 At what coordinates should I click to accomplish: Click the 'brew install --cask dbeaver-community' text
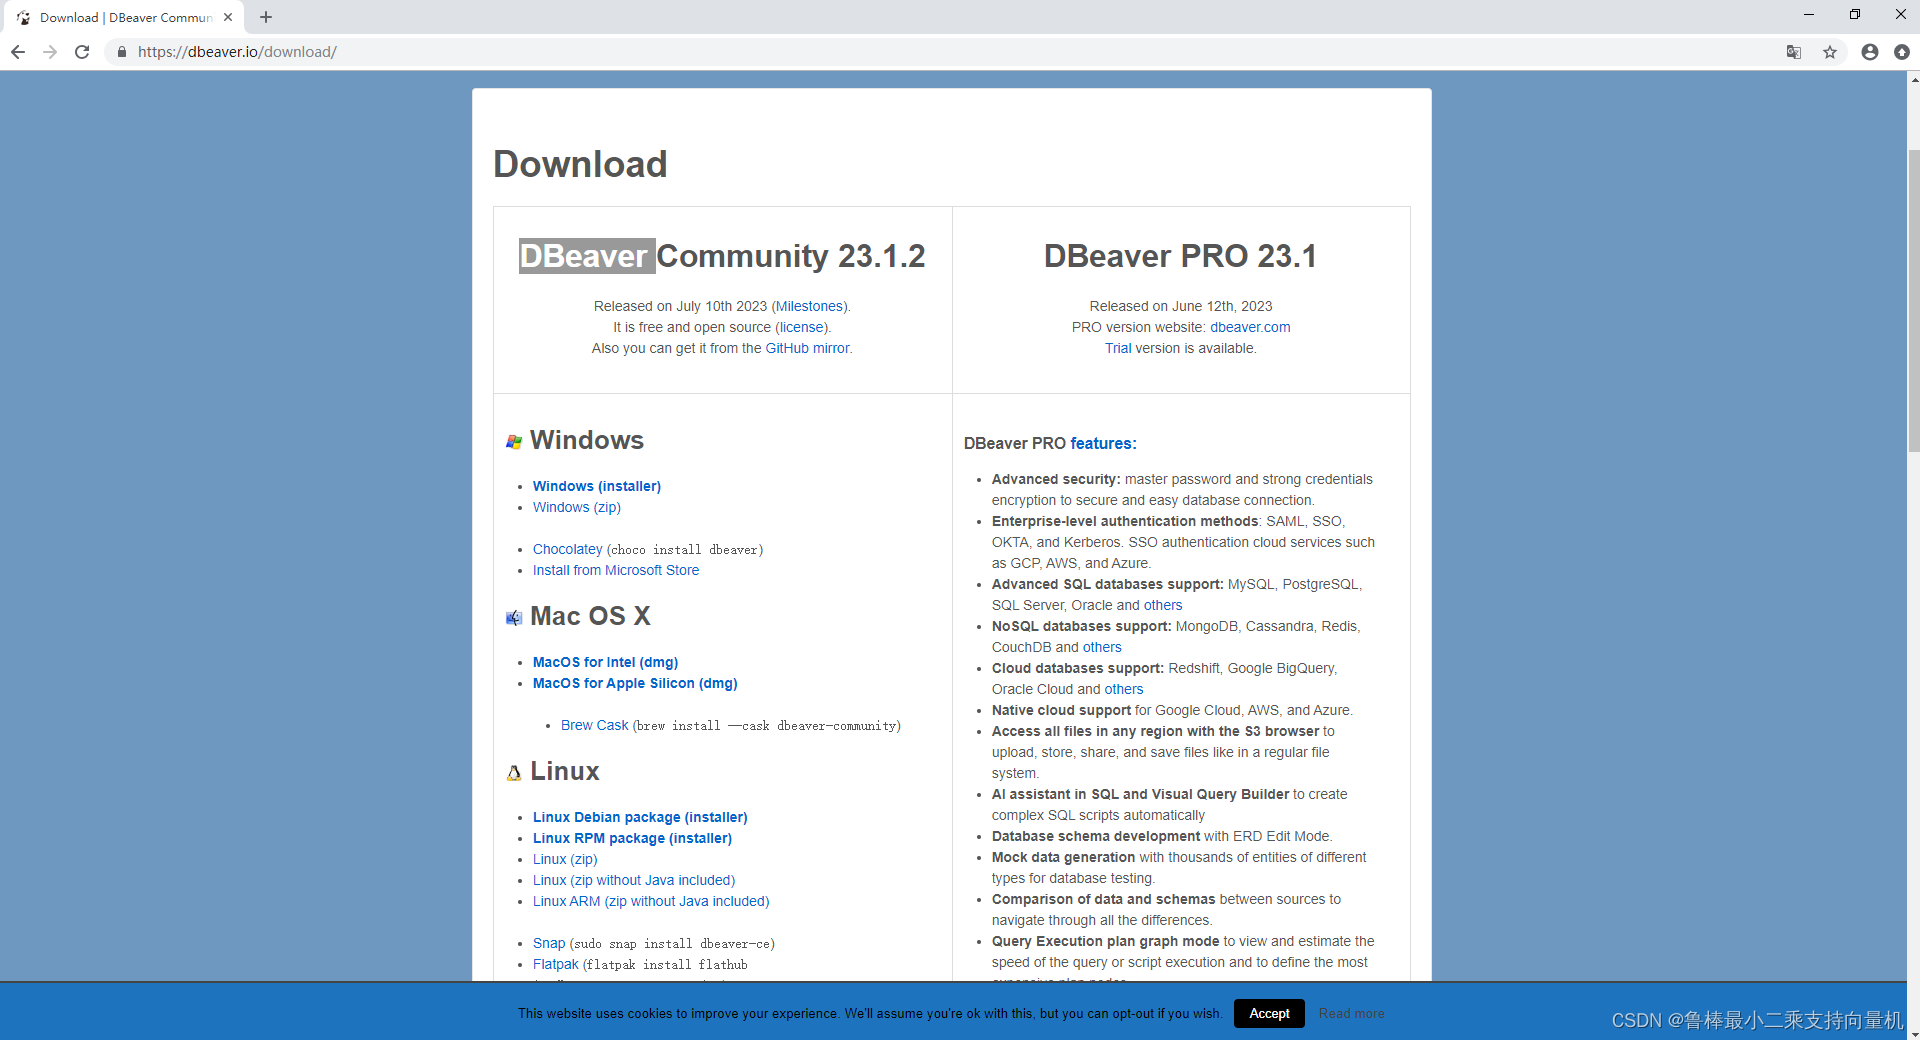(767, 726)
